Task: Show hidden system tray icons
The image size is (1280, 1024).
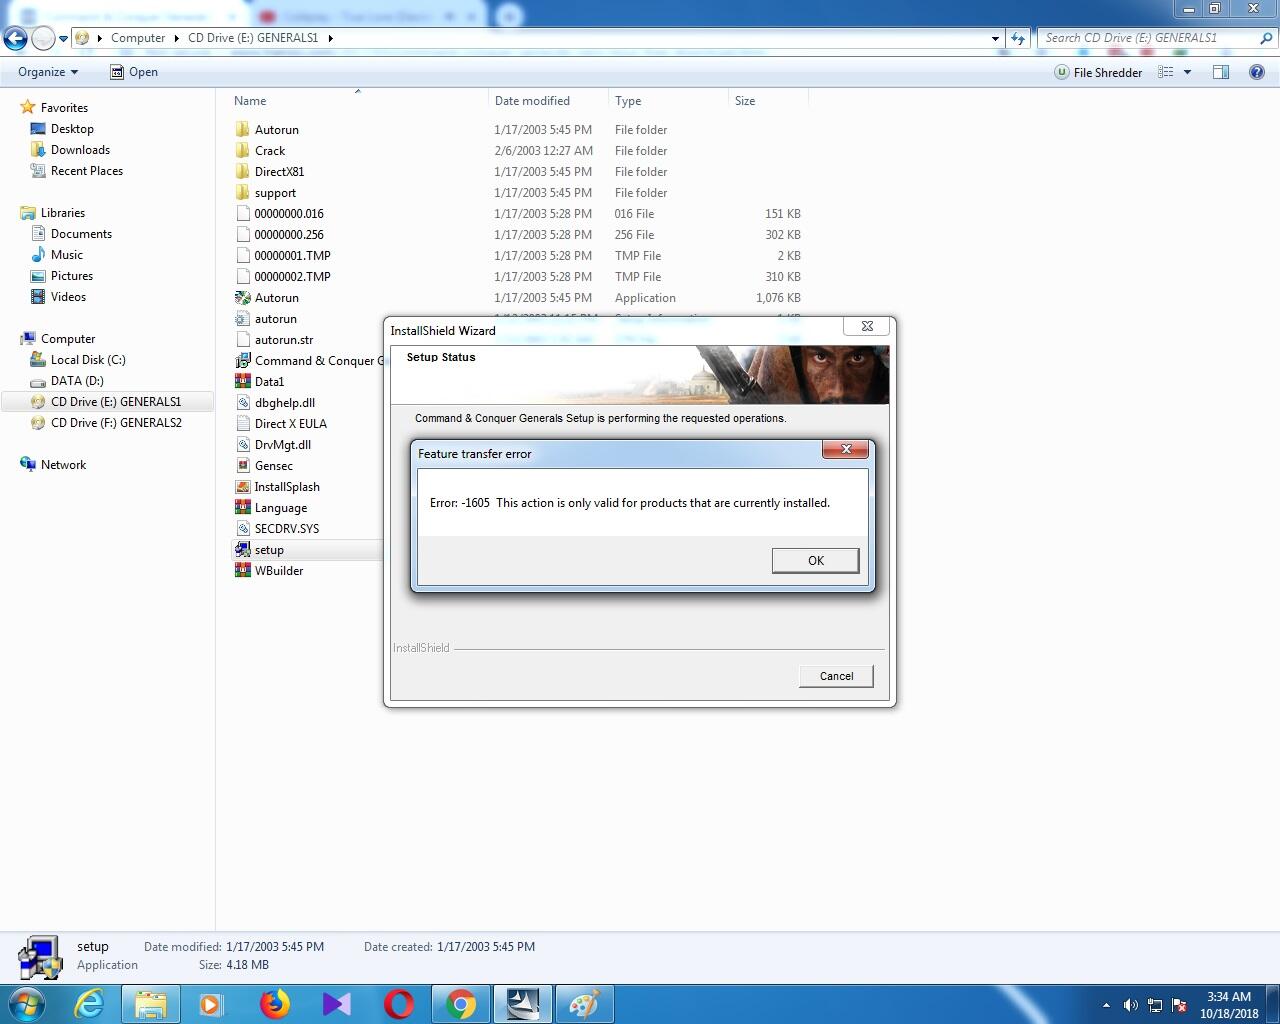Action: (x=1106, y=1005)
